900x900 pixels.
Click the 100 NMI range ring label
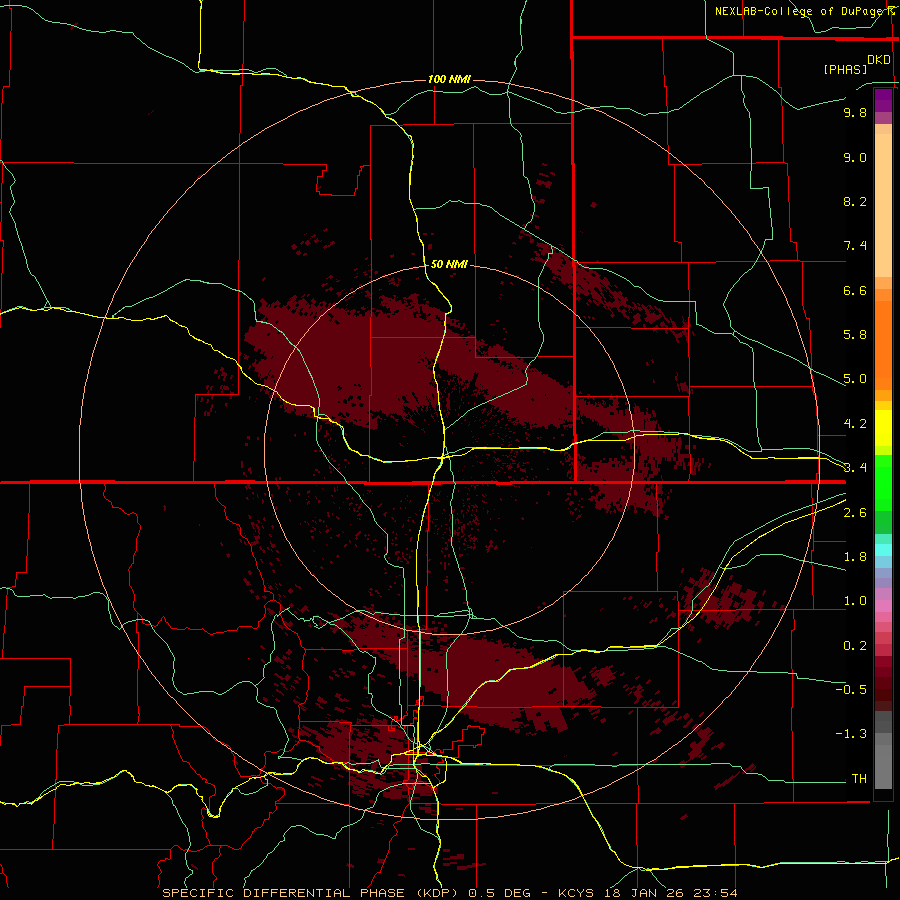449,79
